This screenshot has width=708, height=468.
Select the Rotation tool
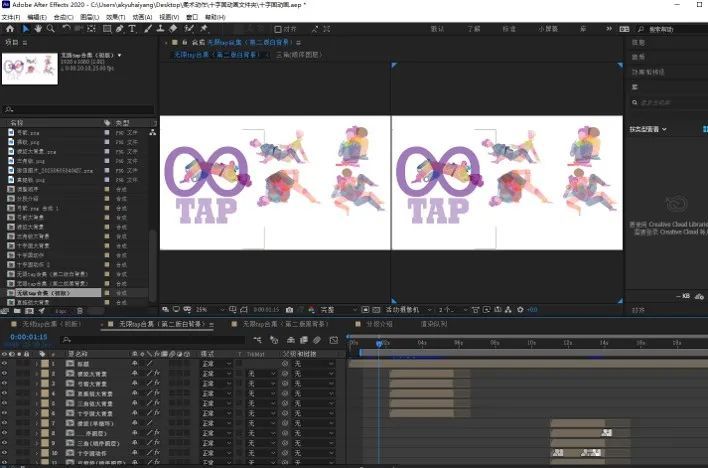point(66,29)
